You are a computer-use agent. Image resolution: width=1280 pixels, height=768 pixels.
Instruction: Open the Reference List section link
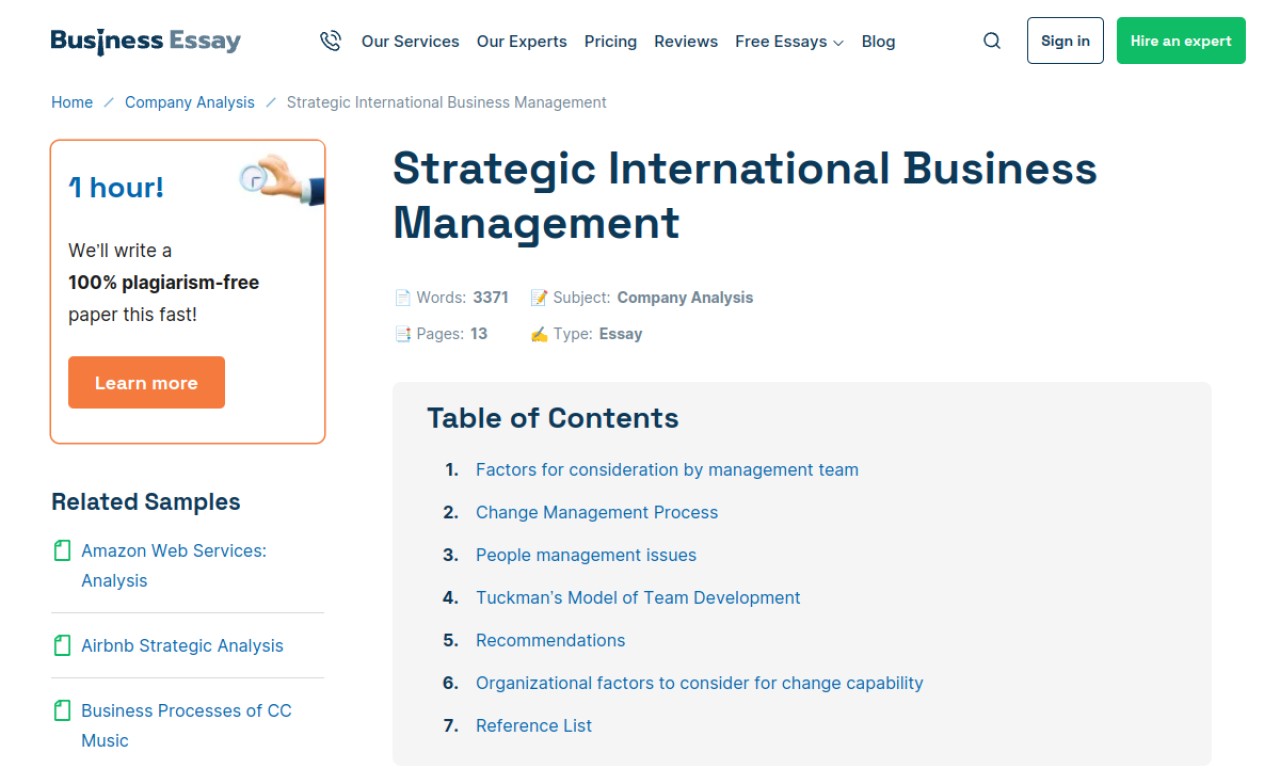tap(533, 726)
